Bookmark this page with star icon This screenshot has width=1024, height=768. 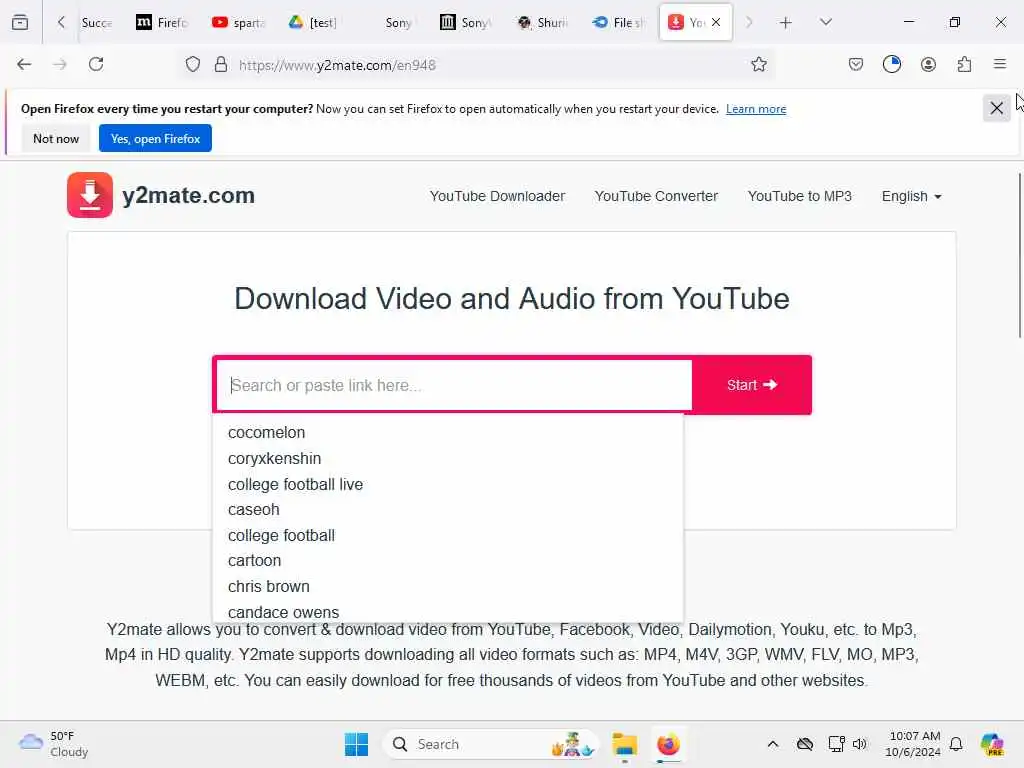tap(758, 64)
